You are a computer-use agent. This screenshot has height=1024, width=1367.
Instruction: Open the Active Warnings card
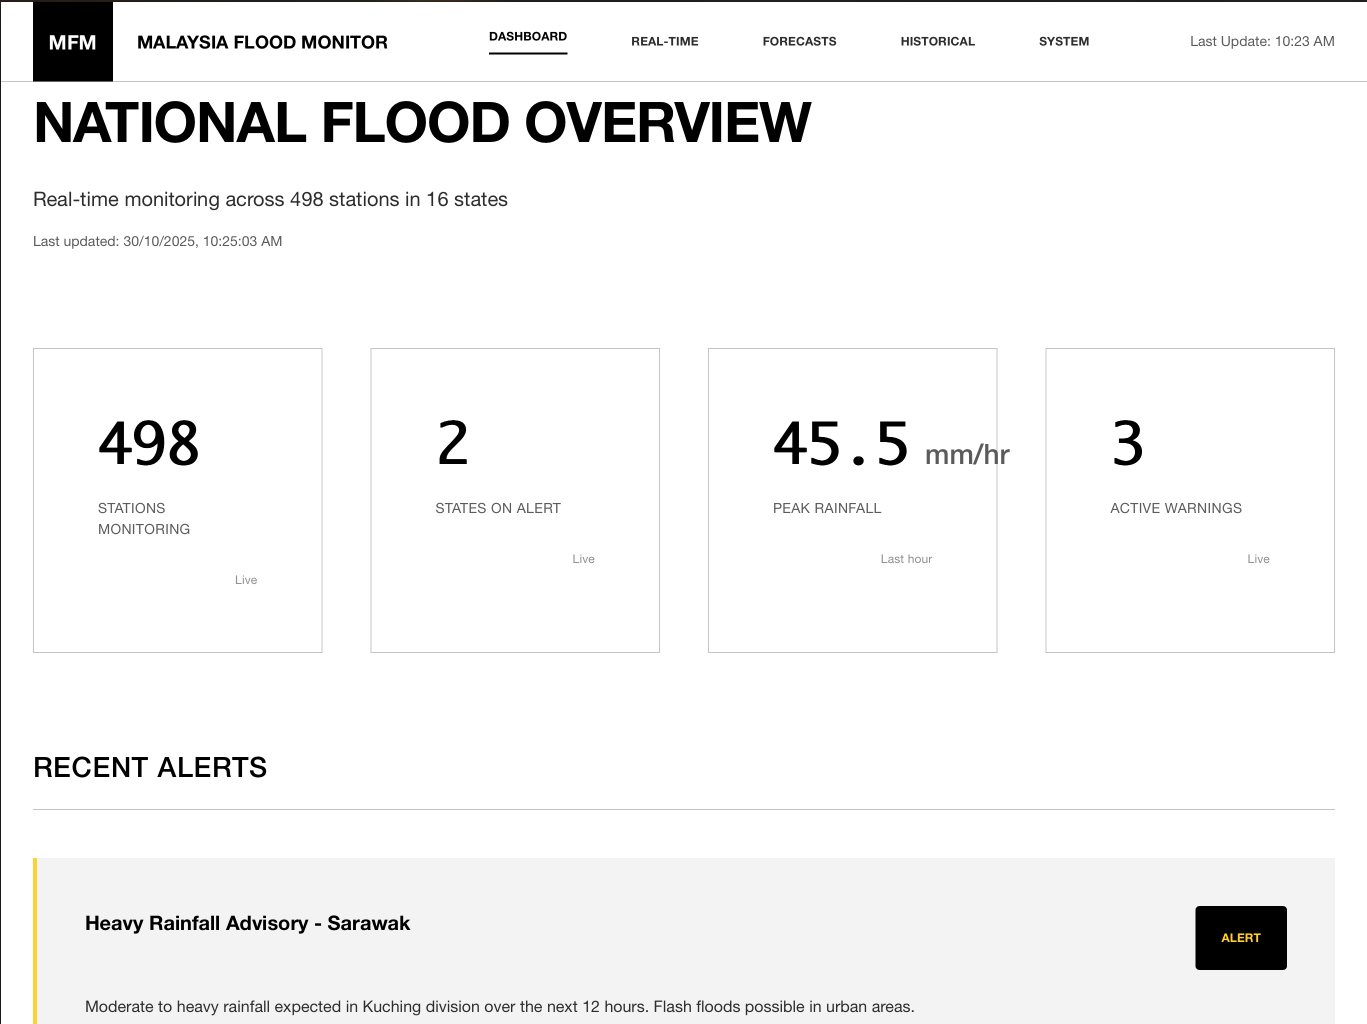coord(1189,500)
